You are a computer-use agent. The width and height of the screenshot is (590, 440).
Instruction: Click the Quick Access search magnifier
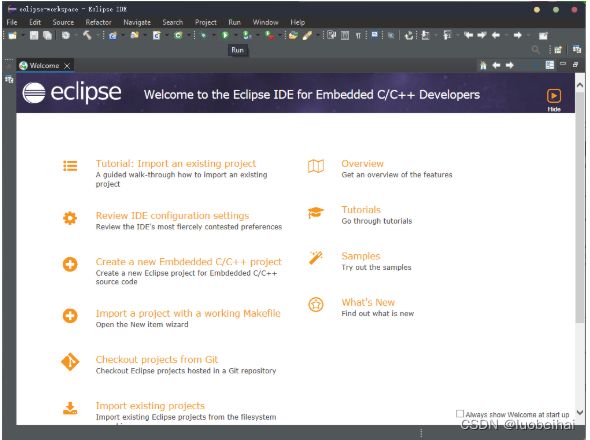pos(535,50)
